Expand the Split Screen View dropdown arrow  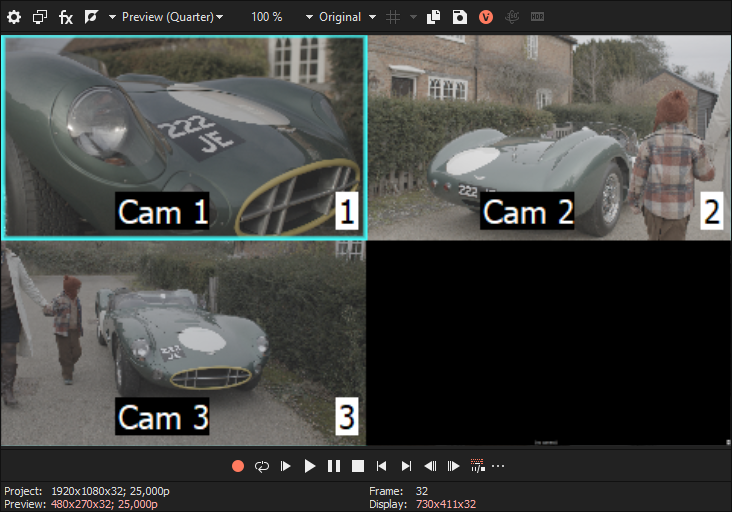[x=112, y=17]
